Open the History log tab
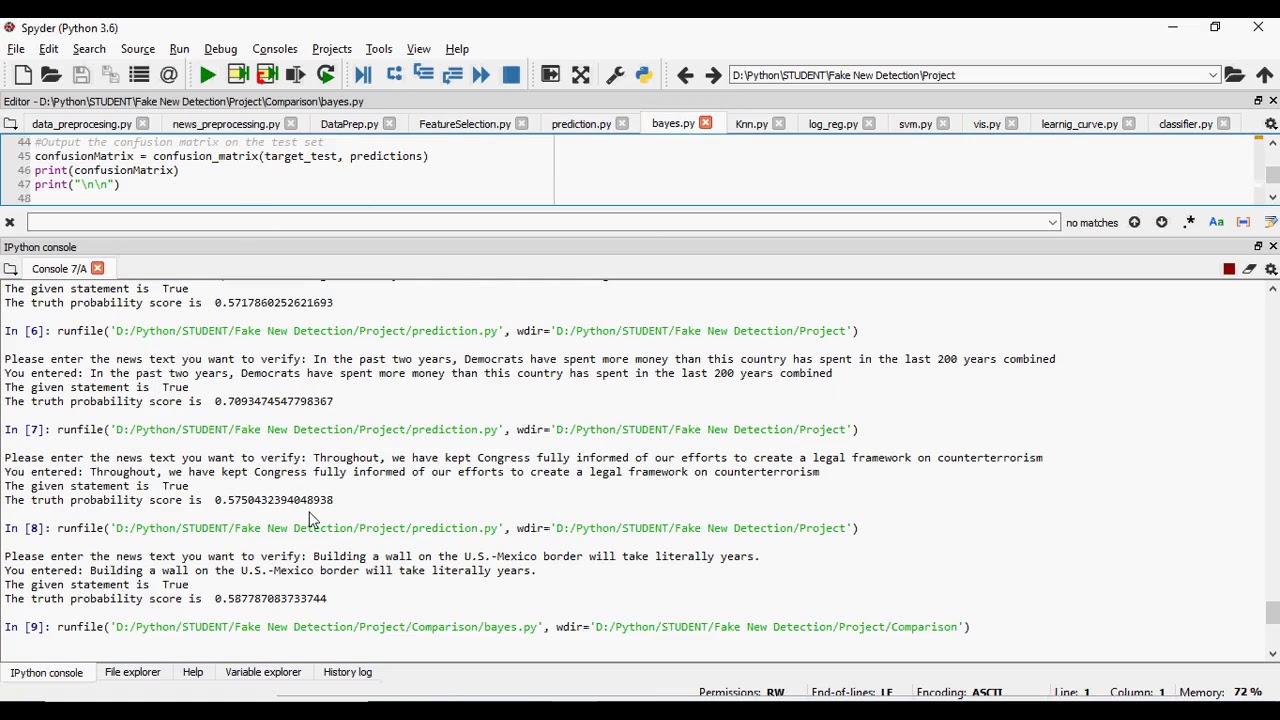This screenshot has height=720, width=1280. [x=348, y=672]
